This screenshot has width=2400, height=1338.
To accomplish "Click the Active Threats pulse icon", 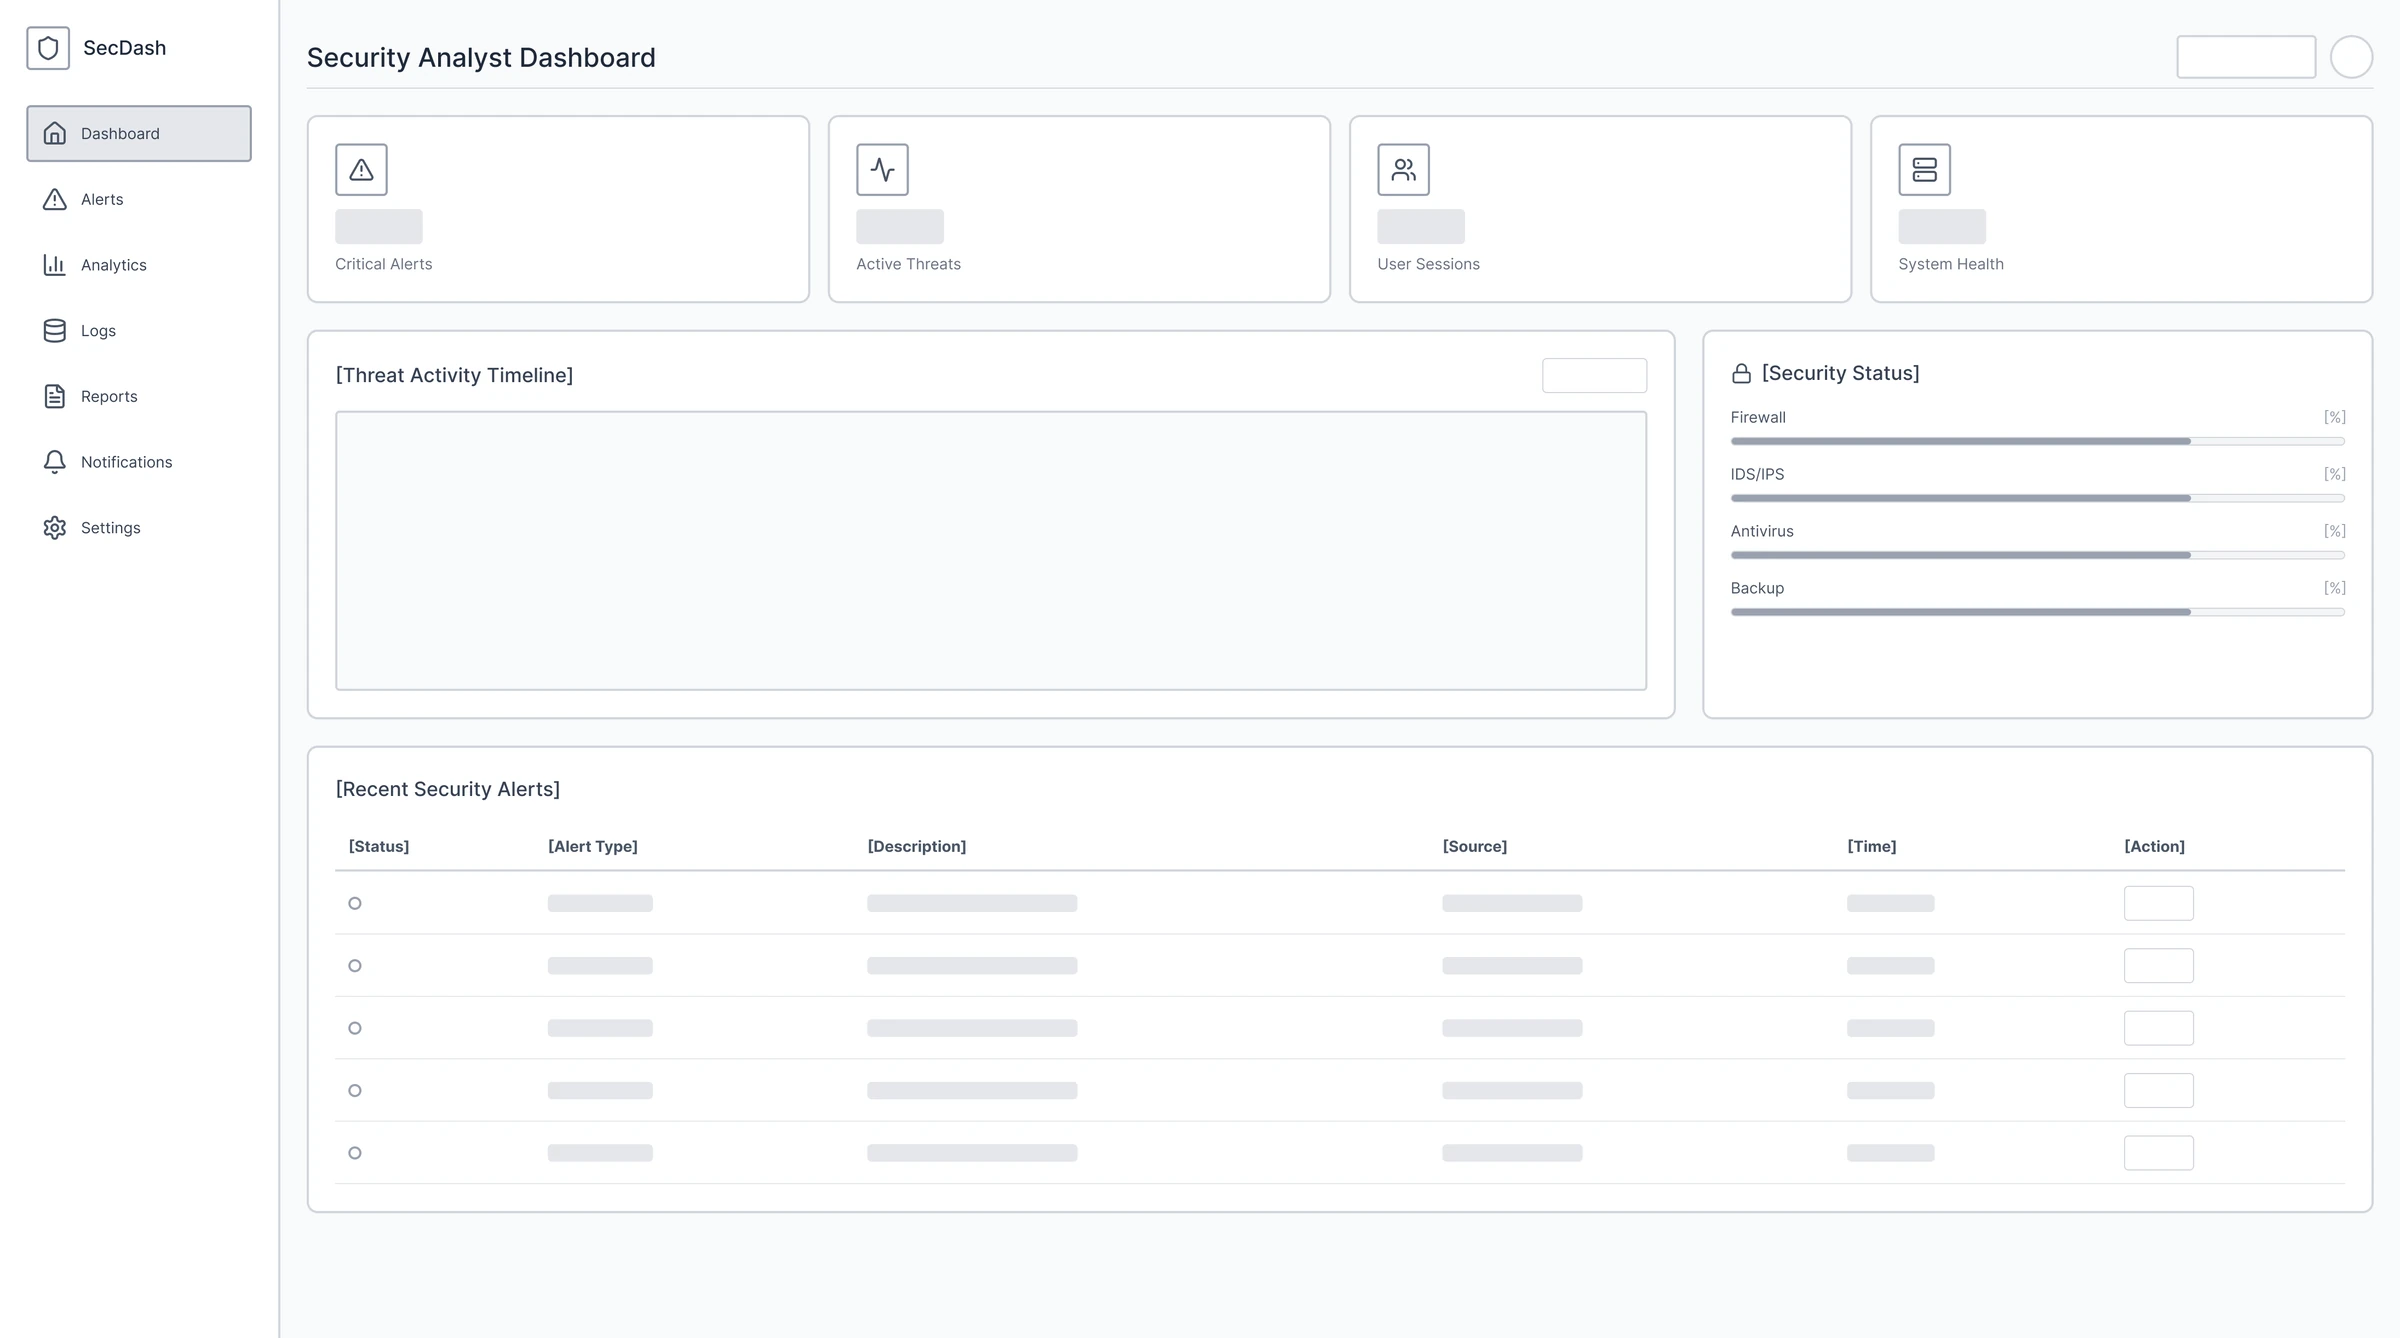I will point(882,169).
